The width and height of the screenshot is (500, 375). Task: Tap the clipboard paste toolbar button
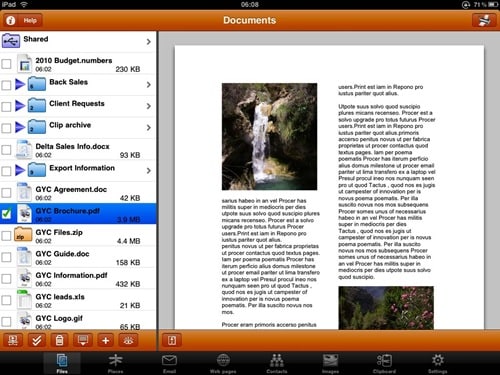[x=59, y=340]
